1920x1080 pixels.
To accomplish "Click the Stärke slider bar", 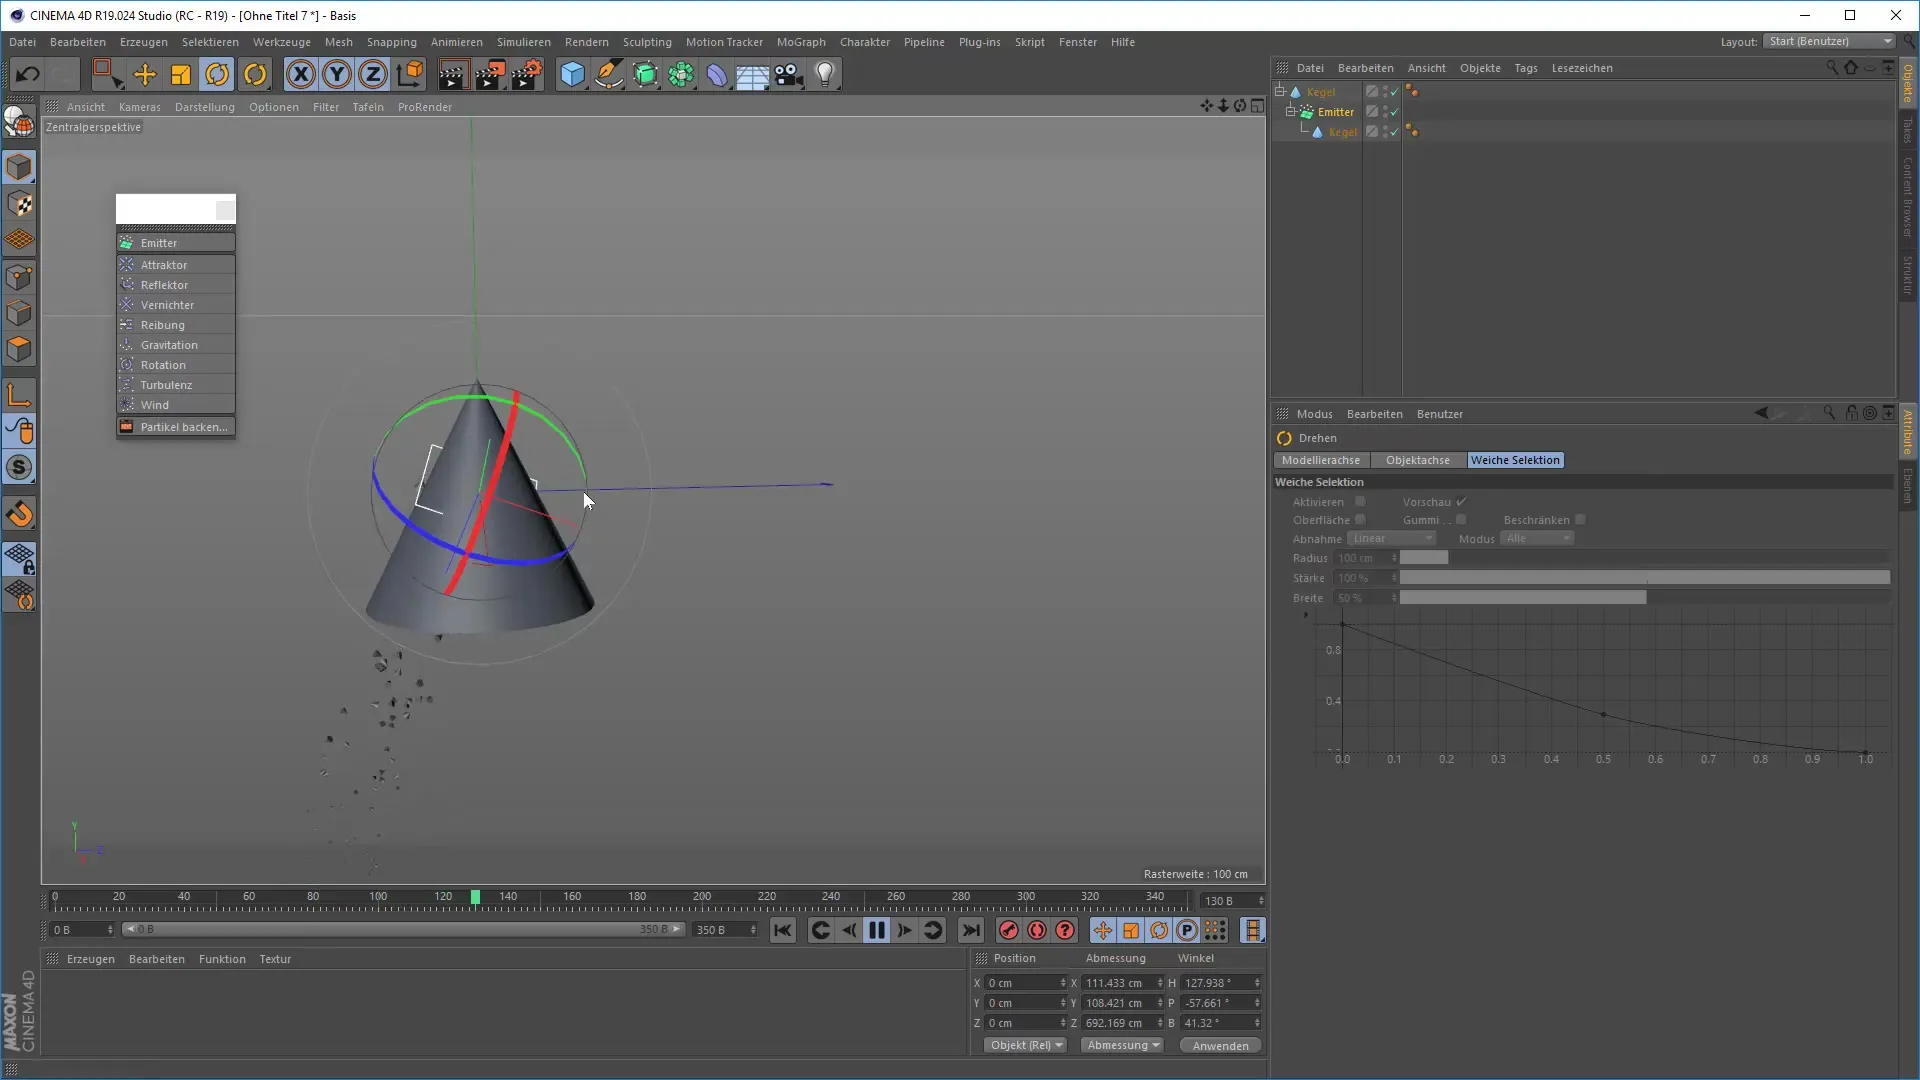I will pyautogui.click(x=1644, y=578).
